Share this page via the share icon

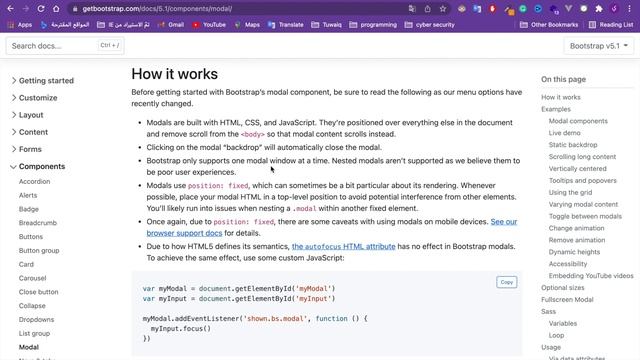[x=427, y=9]
